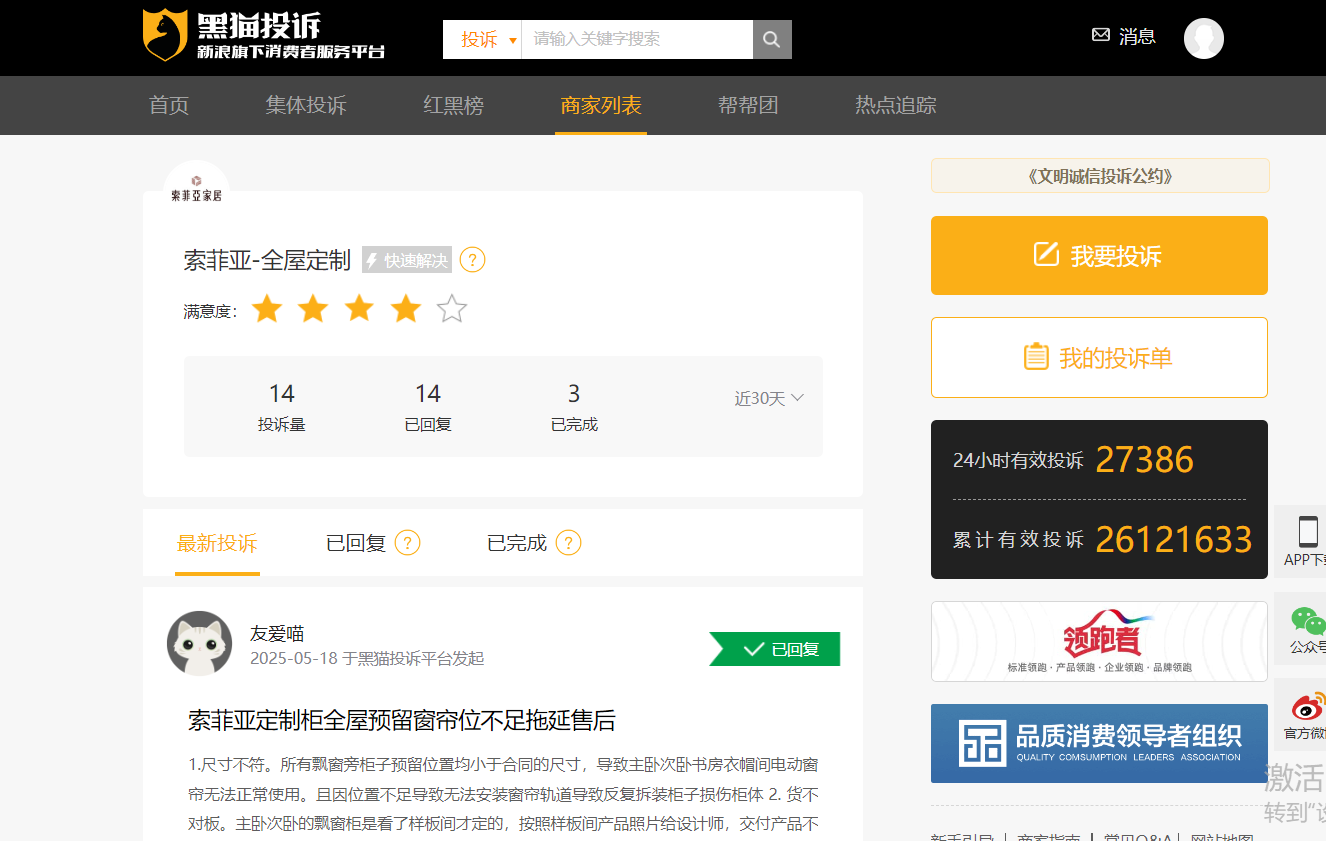Click the APP download phone icon
The height and width of the screenshot is (841, 1326).
pos(1307,531)
